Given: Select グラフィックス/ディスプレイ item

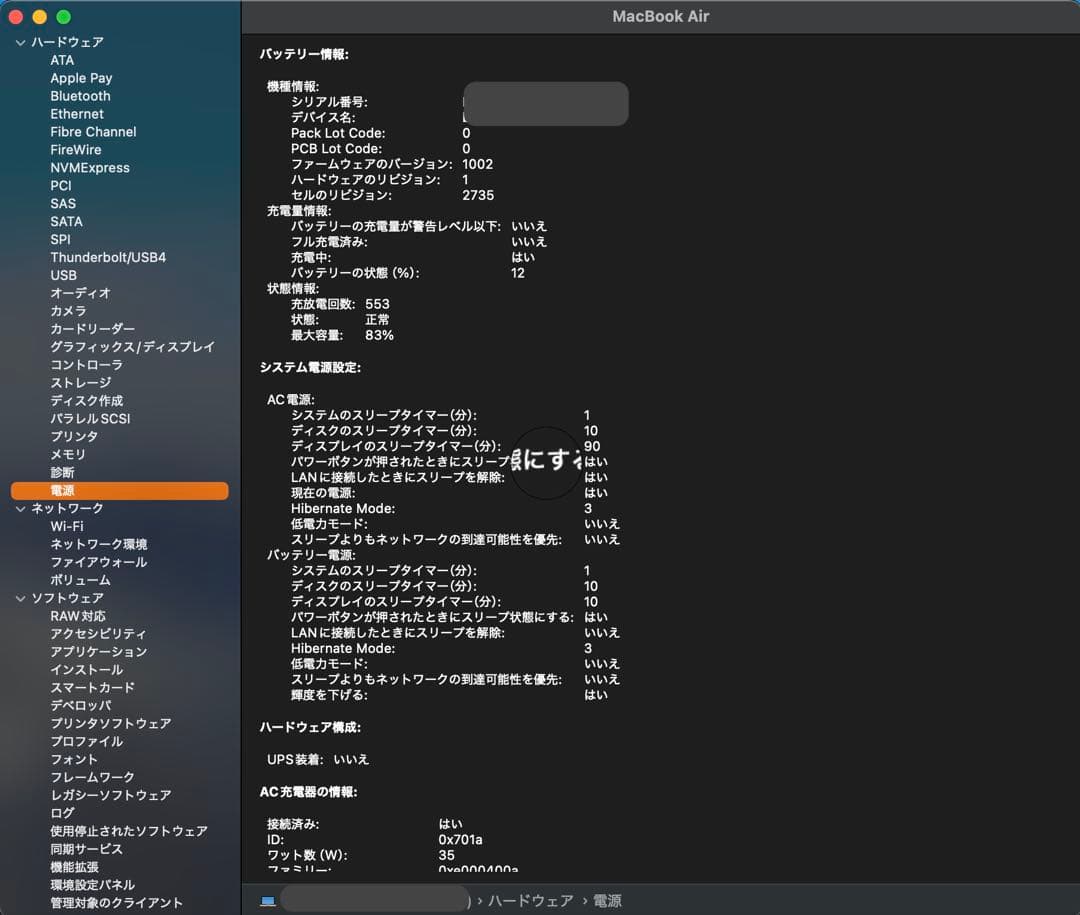Looking at the screenshot, I should (x=132, y=347).
